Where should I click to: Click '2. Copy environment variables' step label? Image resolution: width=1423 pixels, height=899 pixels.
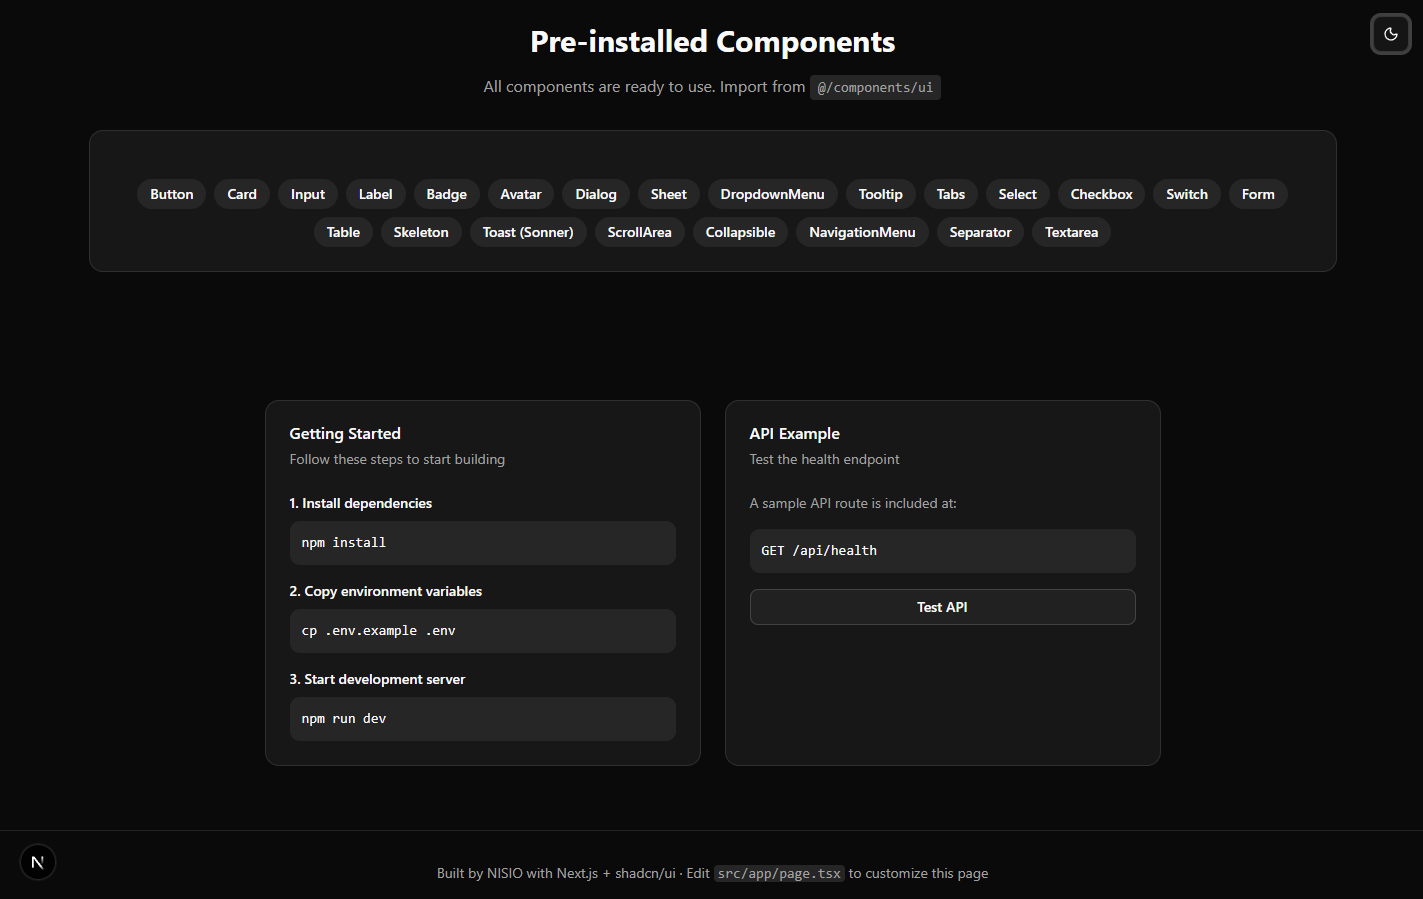386,591
